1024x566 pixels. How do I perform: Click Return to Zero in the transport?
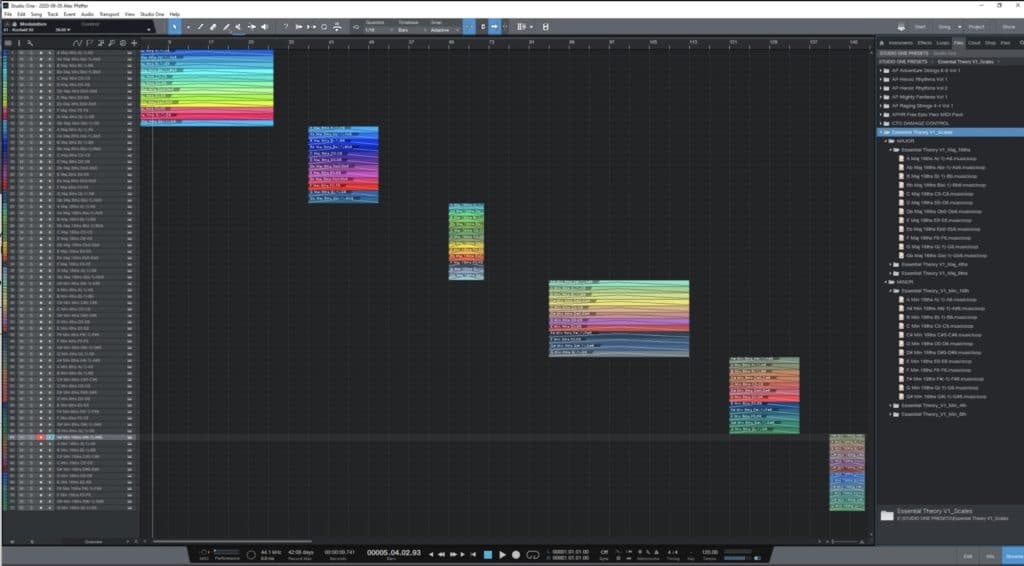473,554
